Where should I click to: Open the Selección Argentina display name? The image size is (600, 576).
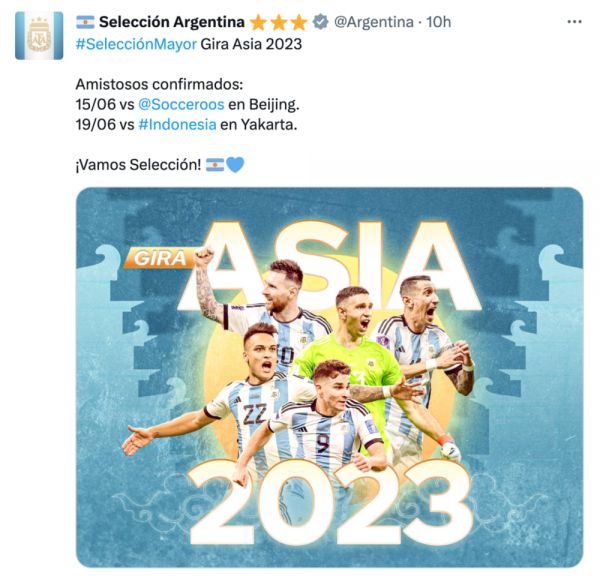pos(172,22)
